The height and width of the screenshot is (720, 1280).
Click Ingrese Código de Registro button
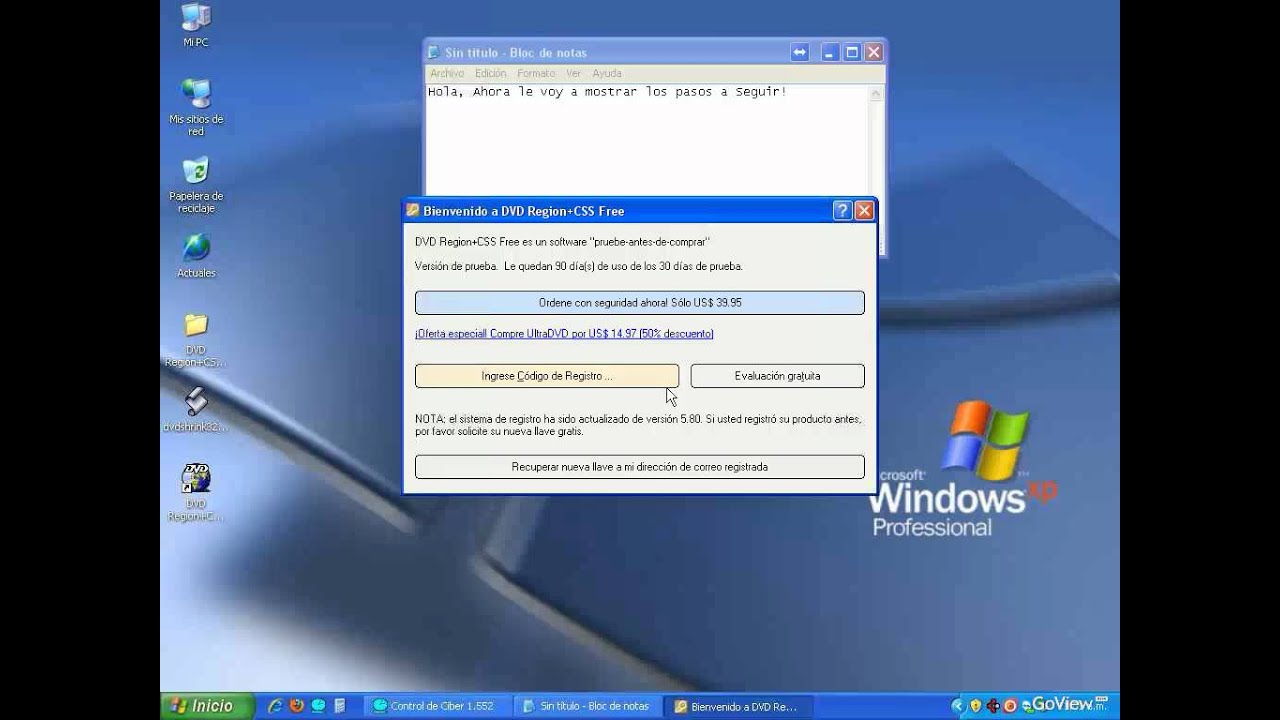547,376
